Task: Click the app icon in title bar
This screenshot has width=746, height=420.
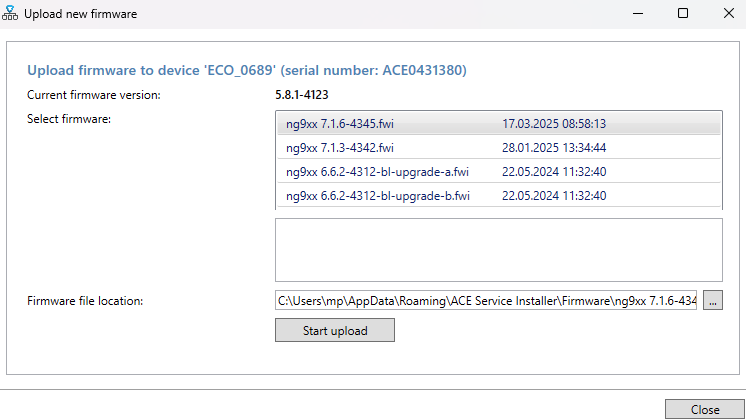Action: click(12, 14)
